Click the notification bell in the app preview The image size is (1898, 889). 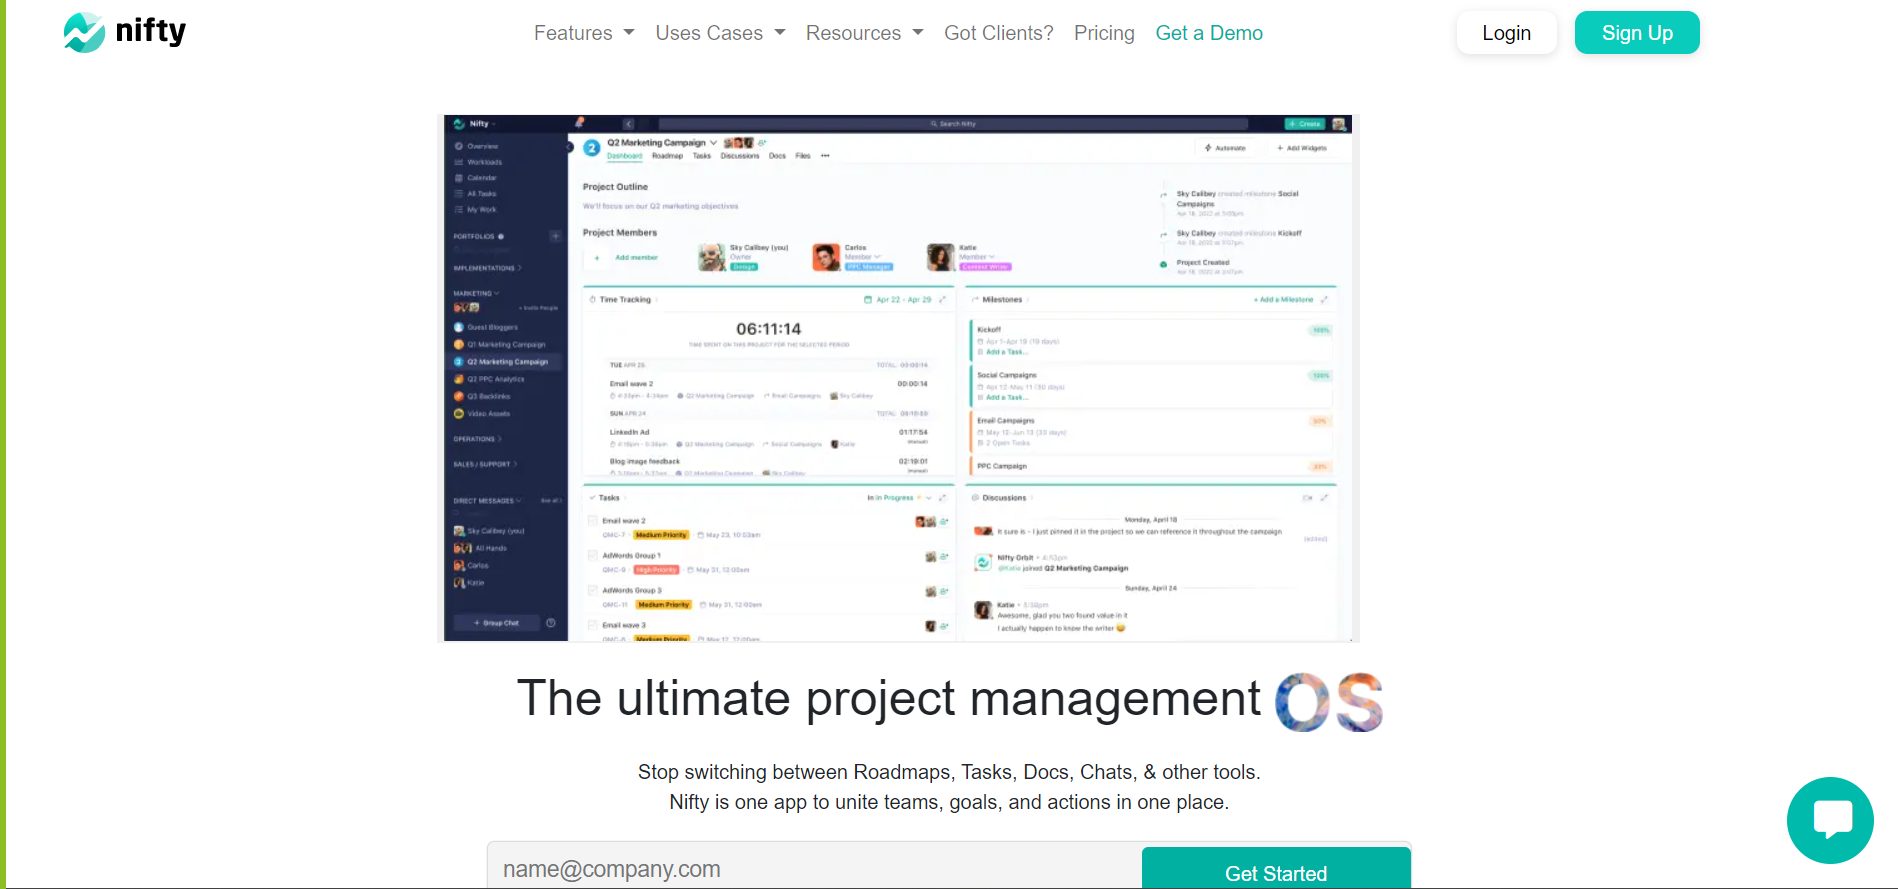coord(579,124)
